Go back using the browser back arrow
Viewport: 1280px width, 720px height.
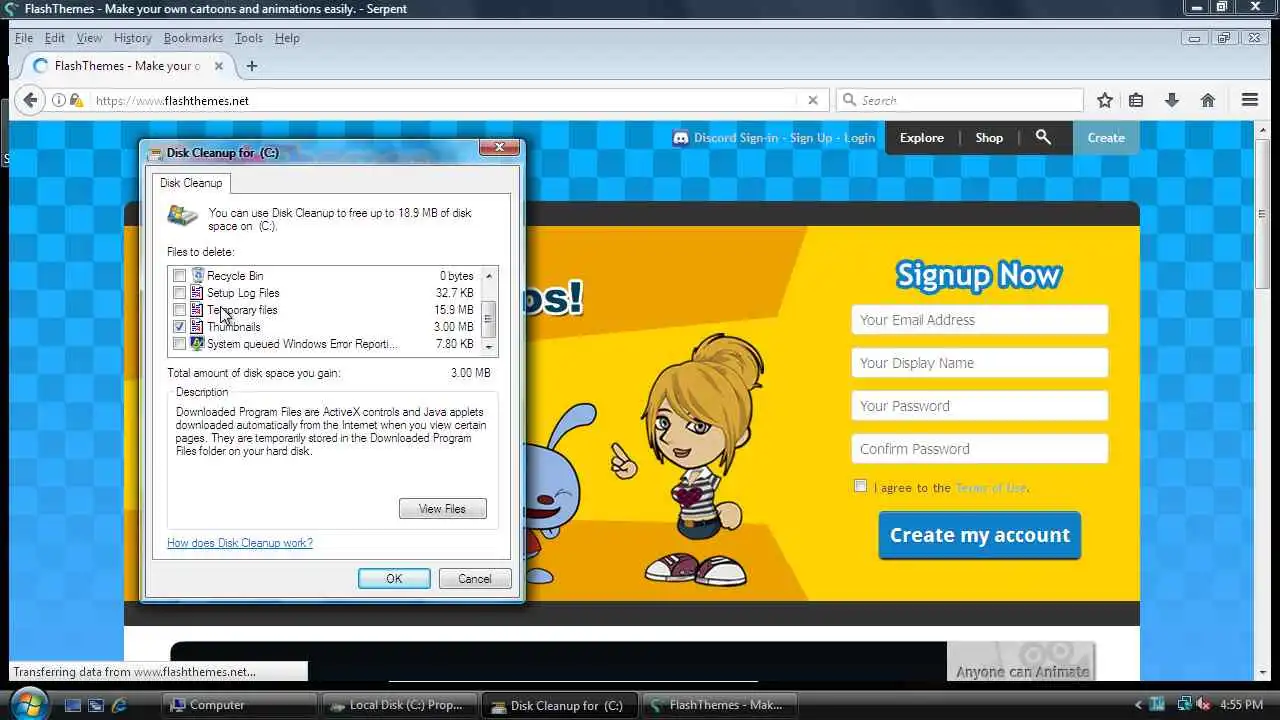[x=30, y=100]
